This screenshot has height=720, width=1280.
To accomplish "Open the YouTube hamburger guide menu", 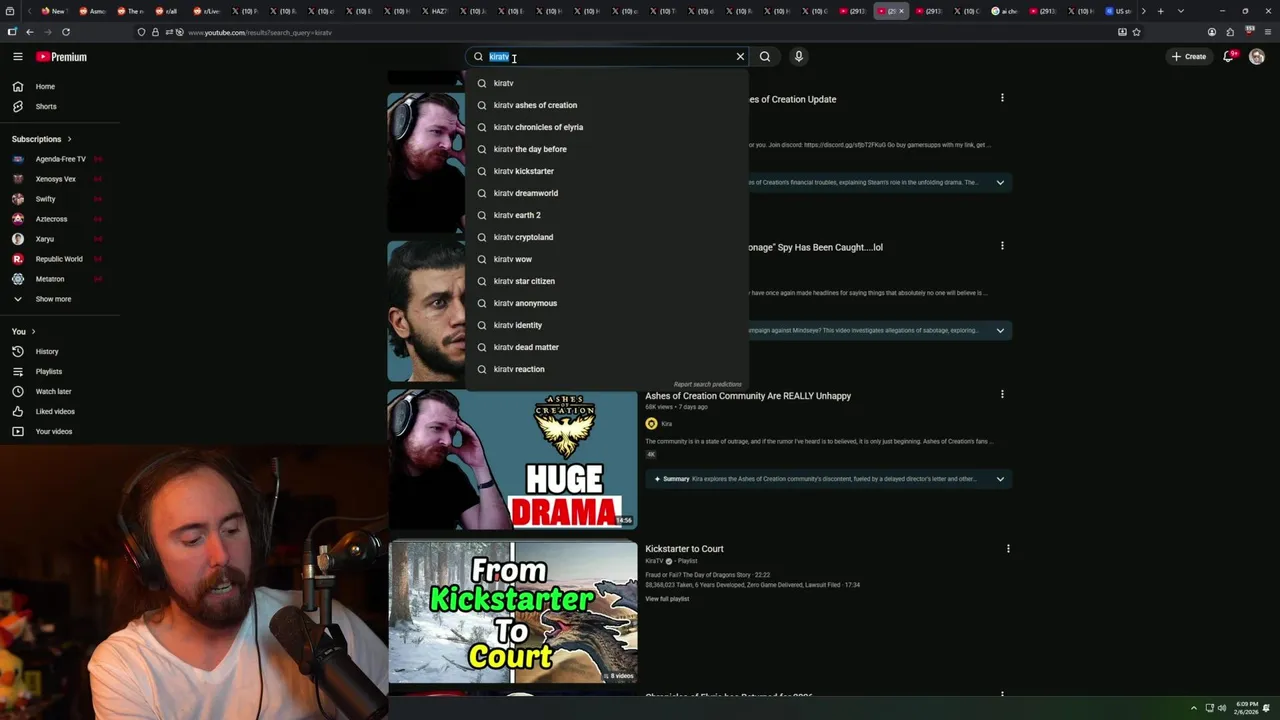I will click(18, 57).
